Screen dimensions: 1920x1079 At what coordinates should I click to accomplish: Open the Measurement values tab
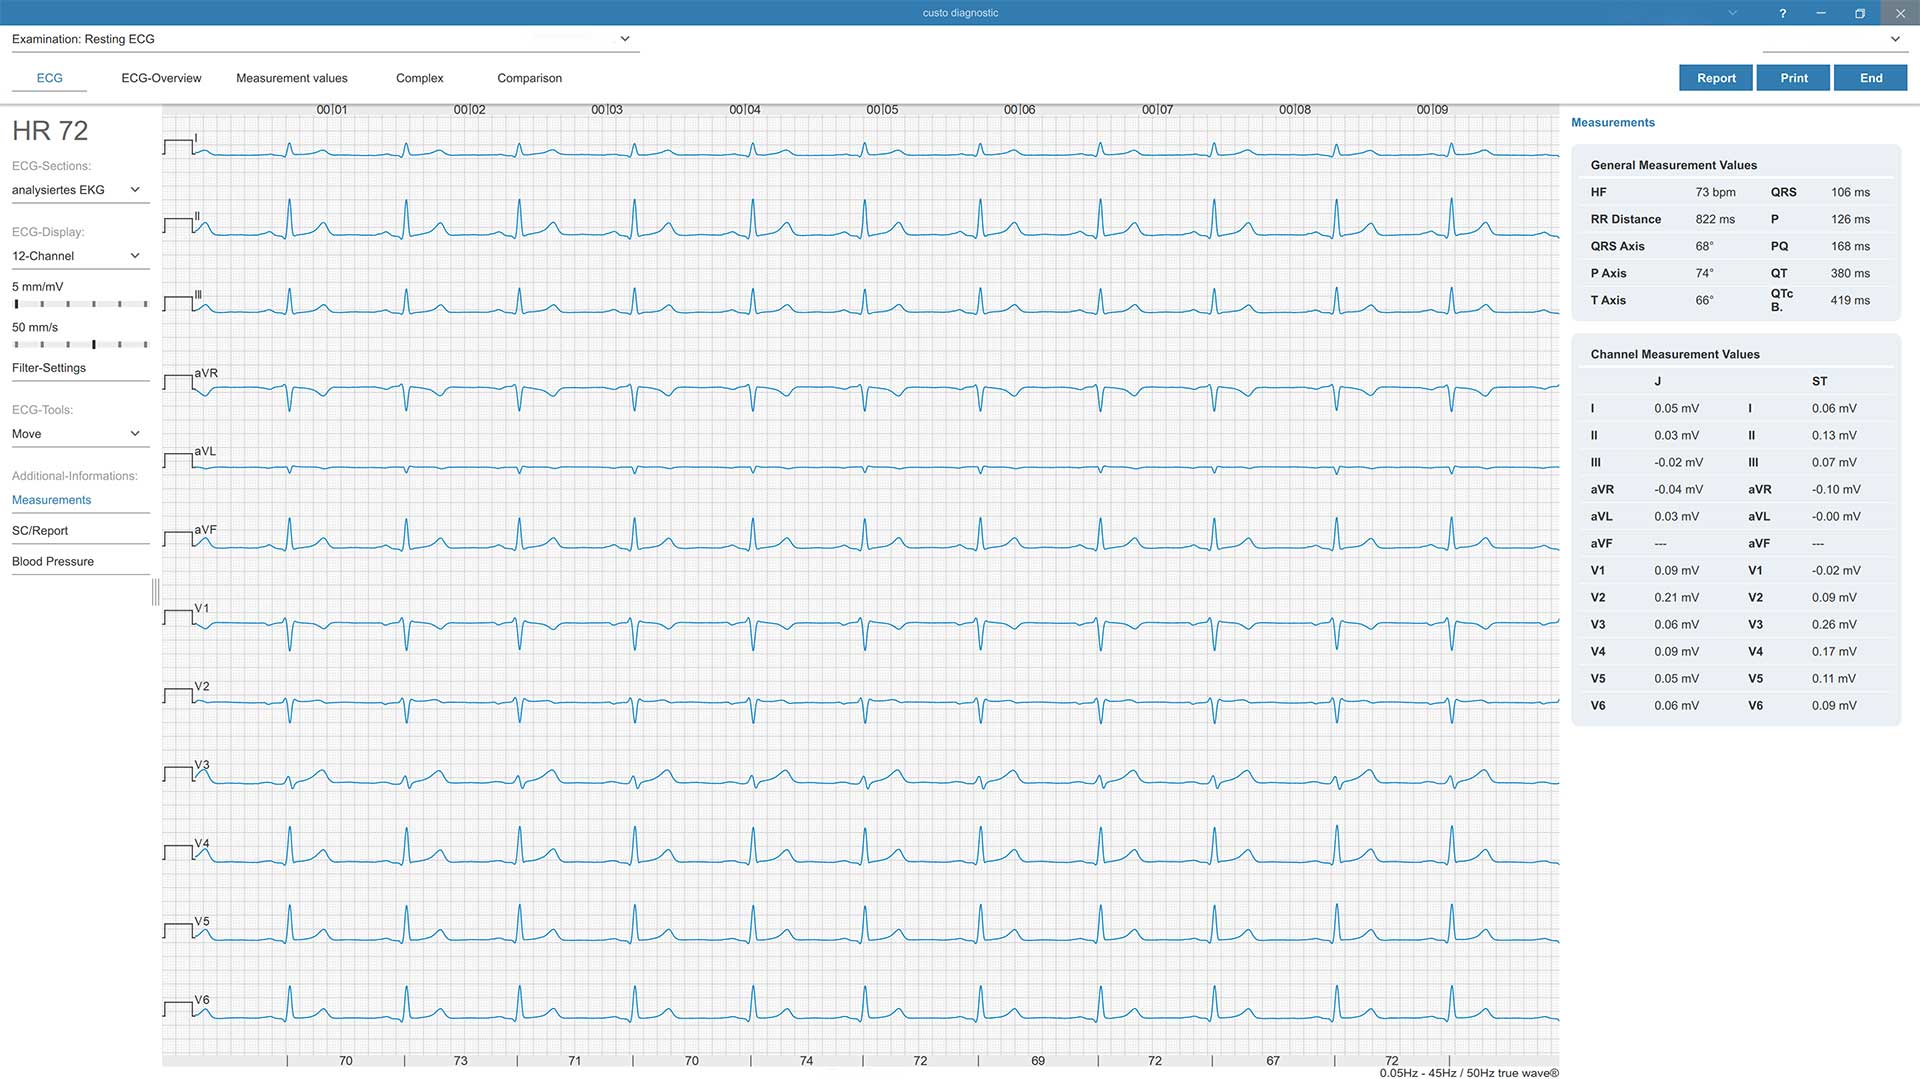point(292,78)
